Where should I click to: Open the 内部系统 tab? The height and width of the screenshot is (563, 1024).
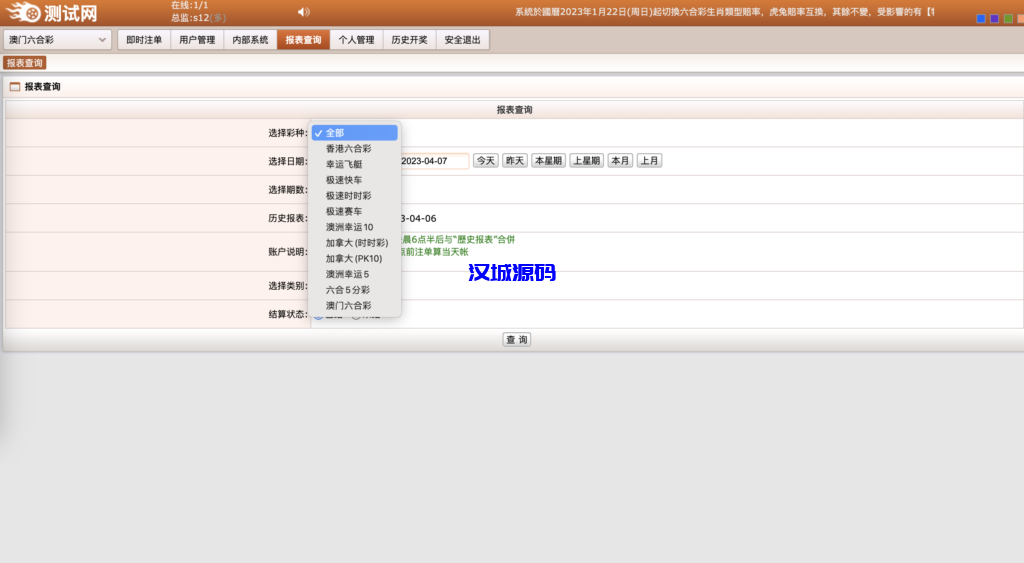pyautogui.click(x=250, y=40)
